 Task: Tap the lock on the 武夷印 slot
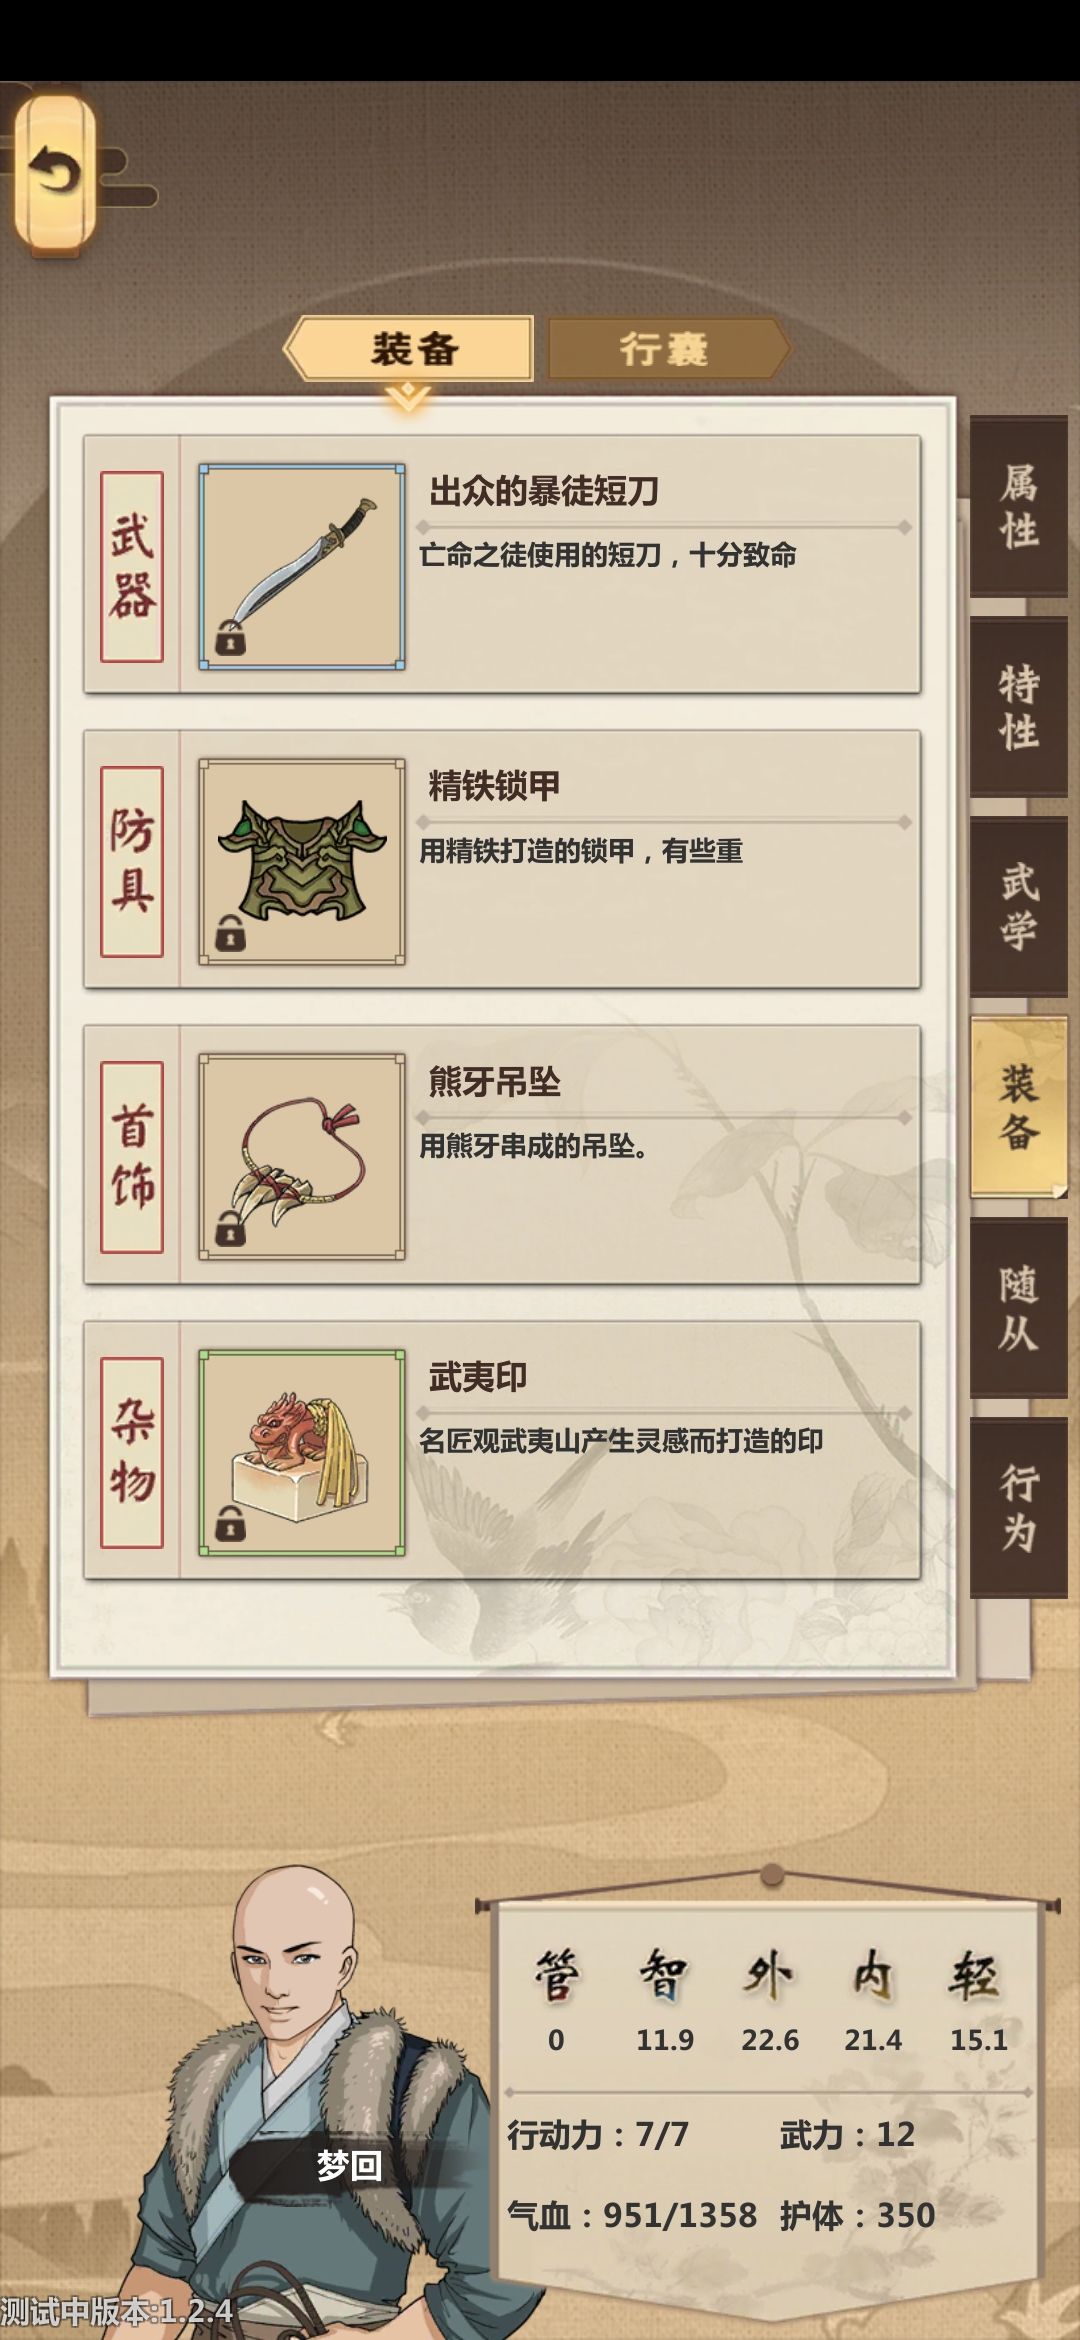(230, 1524)
